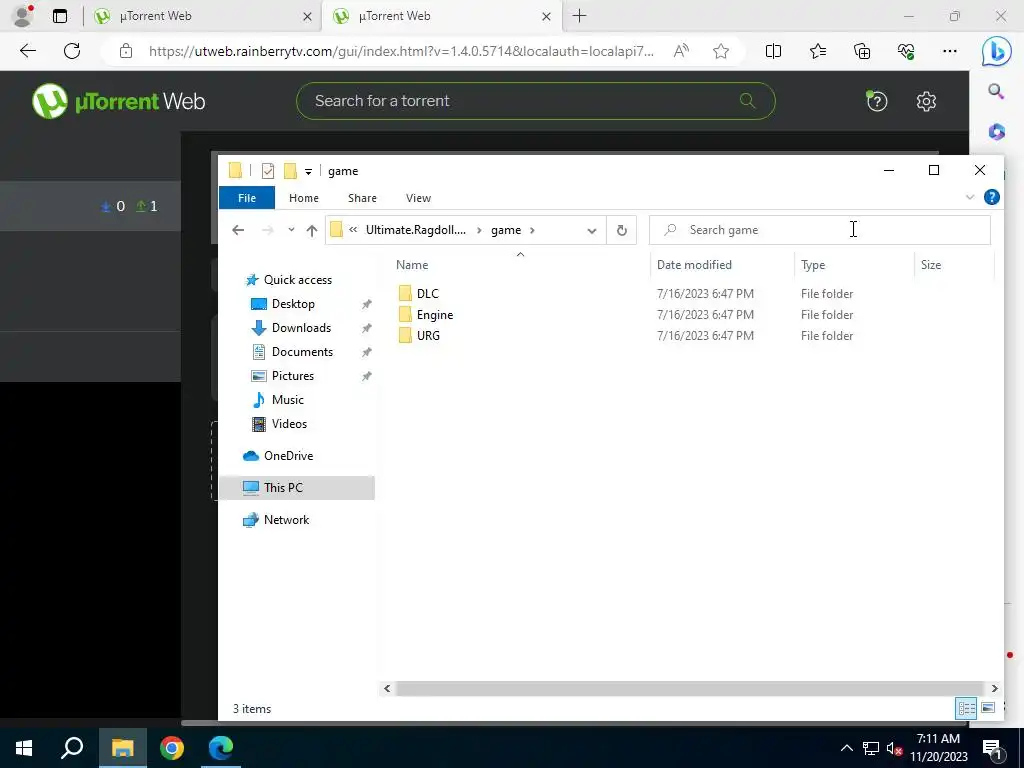Click the Edge sidebar search icon
This screenshot has width=1024, height=768.
(x=996, y=91)
